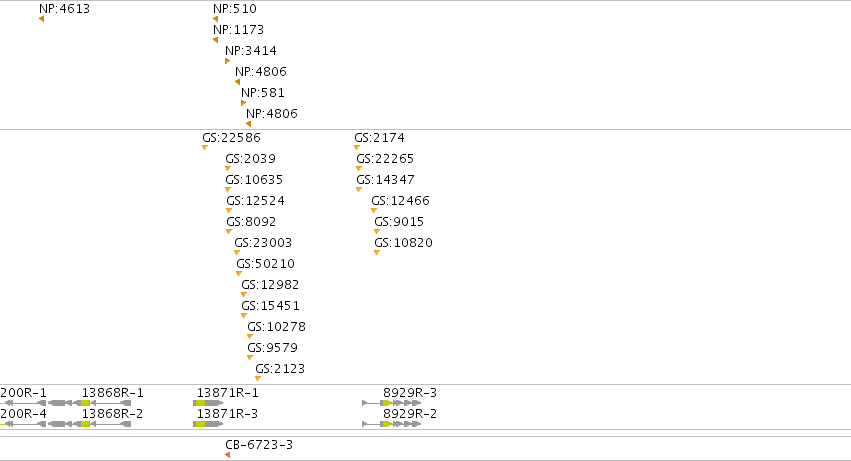Select the GS:9015 insertion marker

click(377, 232)
